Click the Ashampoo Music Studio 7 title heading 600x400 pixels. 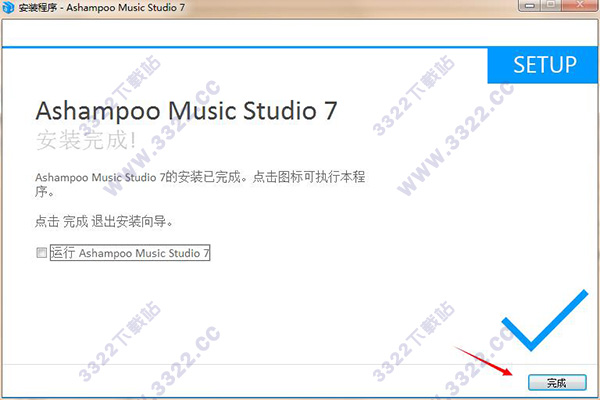186,111
